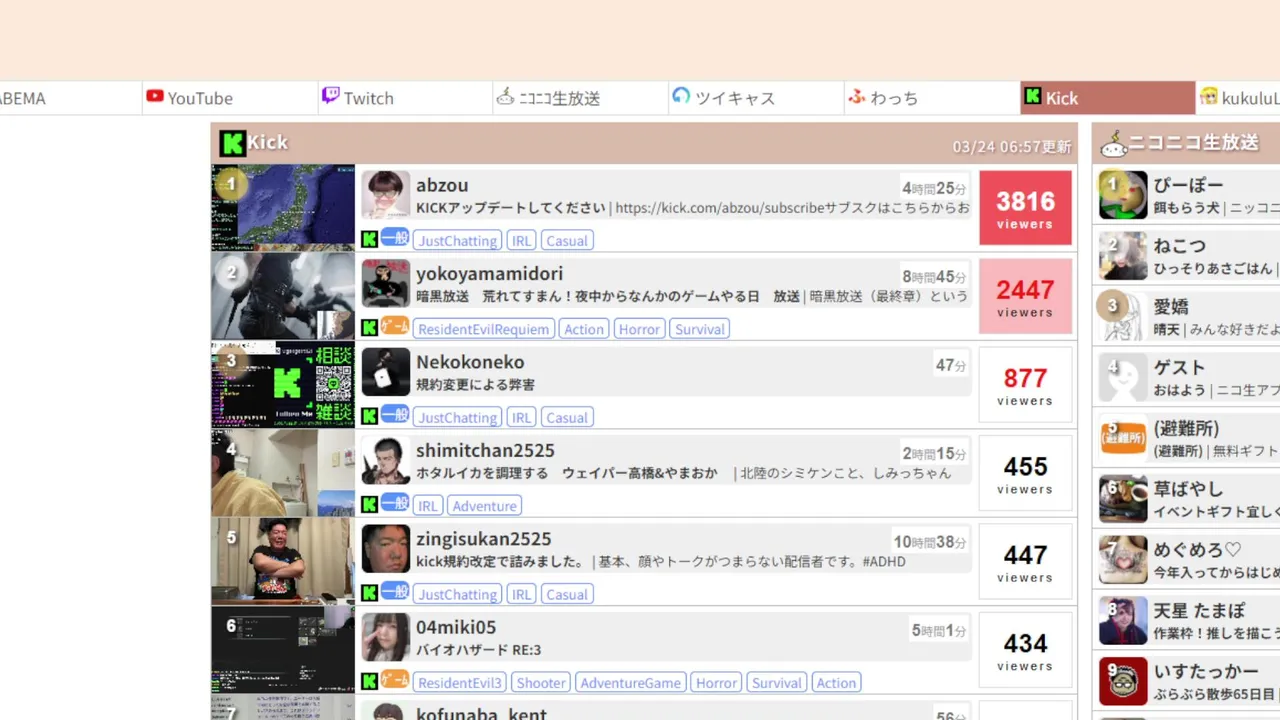The image size is (1280, 720).
Task: Click zingisukan2525's avatar icon
Action: [x=386, y=549]
